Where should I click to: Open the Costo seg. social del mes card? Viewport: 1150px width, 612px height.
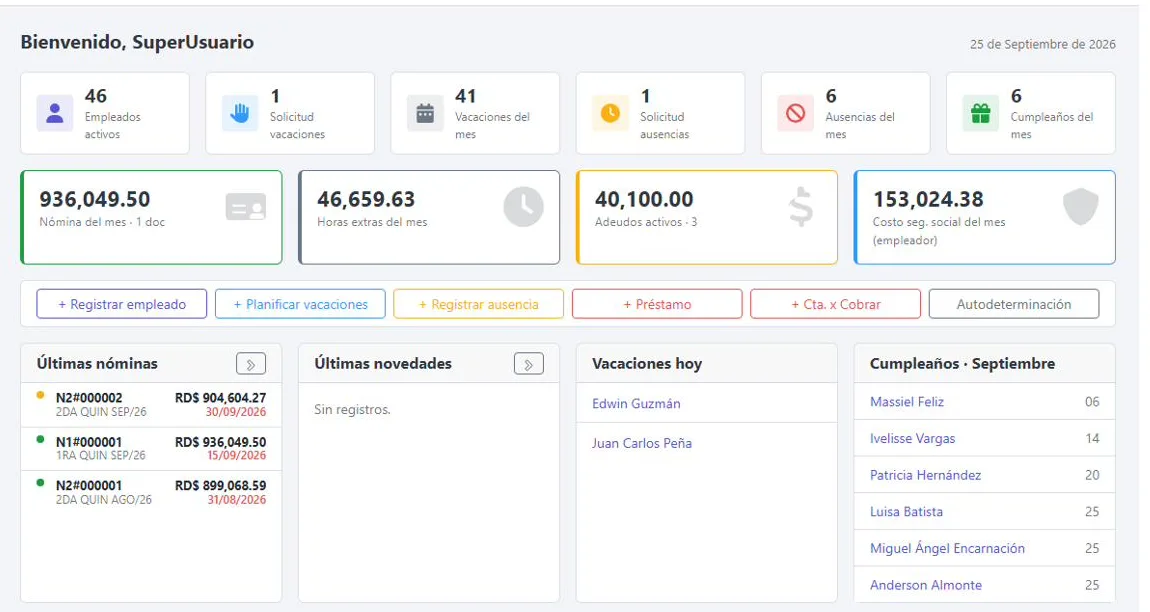pos(985,217)
